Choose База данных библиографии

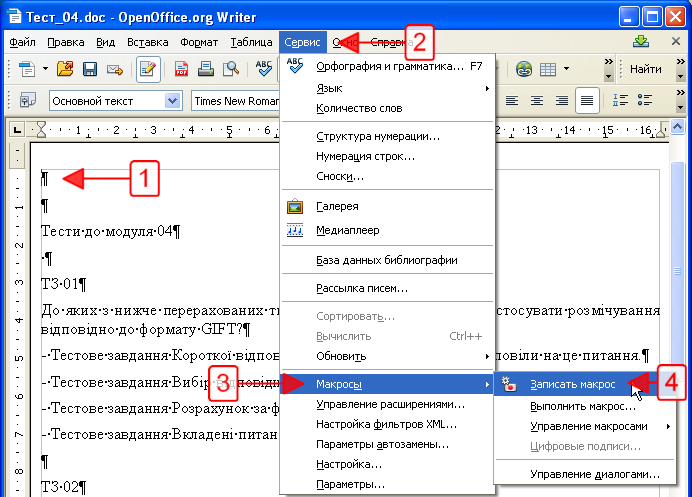click(387, 260)
